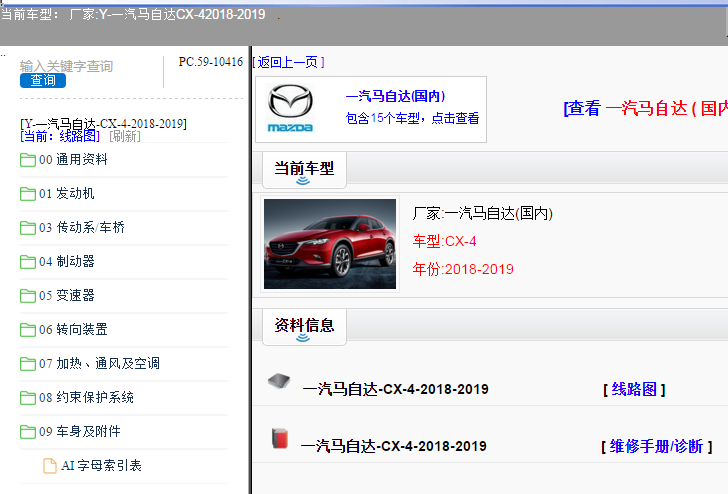Click the 查询 search button
728x494 pixels.
pos(43,80)
